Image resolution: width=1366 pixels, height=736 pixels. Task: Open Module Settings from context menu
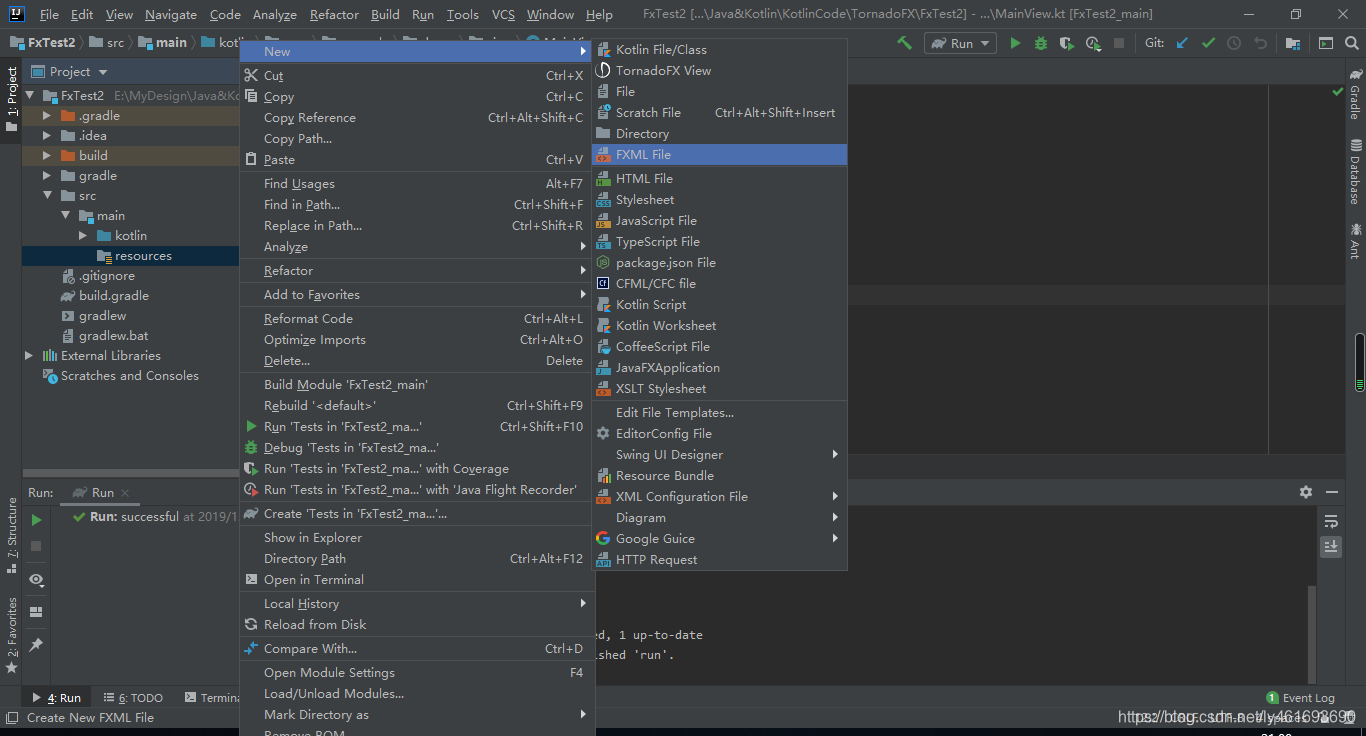416,672
